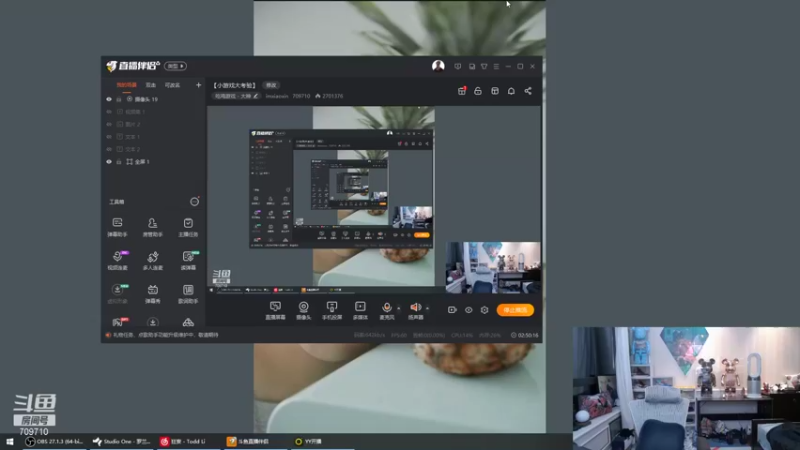This screenshot has height=450, width=800.
Task: Open the settings gear beside stop button
Action: [x=484, y=310]
